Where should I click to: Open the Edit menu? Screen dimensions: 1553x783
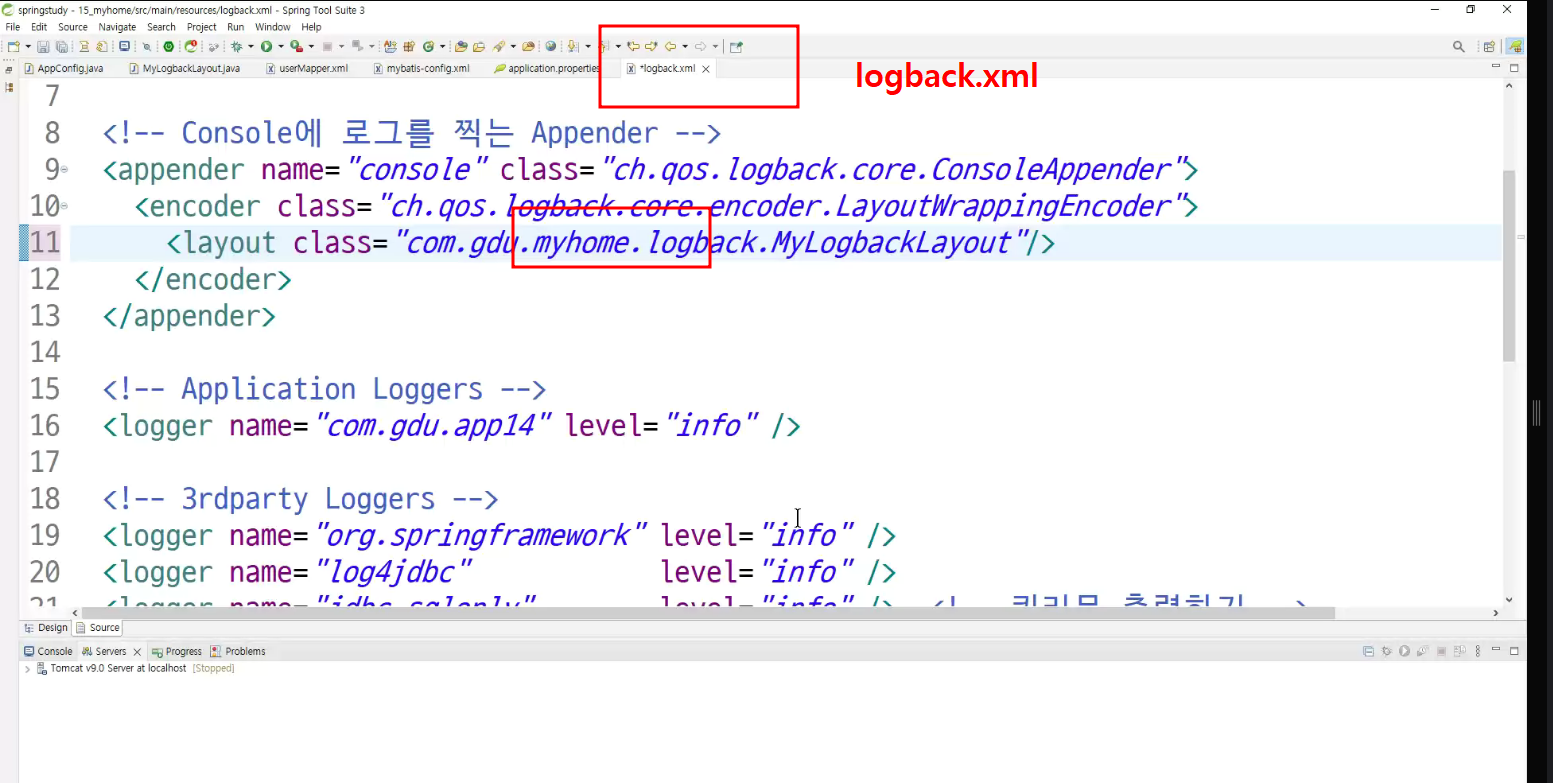(x=39, y=27)
